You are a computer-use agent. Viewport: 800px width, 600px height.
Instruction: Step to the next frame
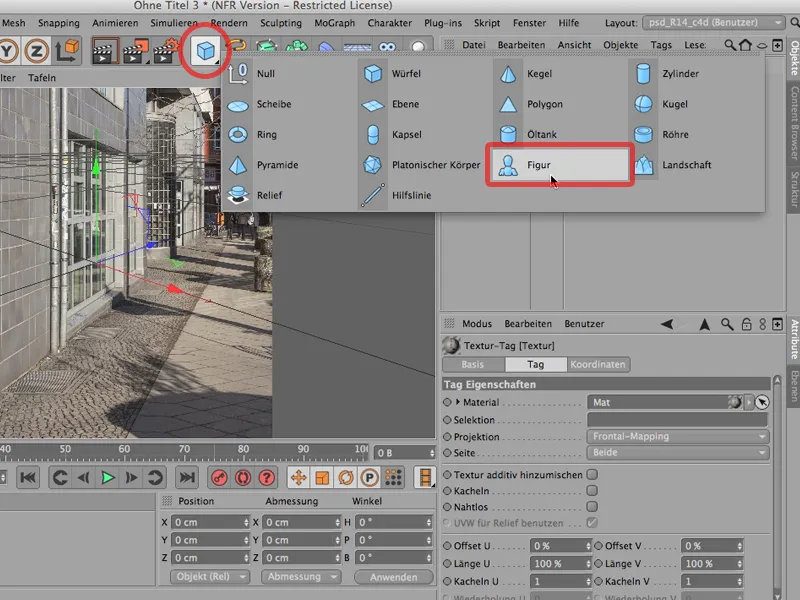131,478
